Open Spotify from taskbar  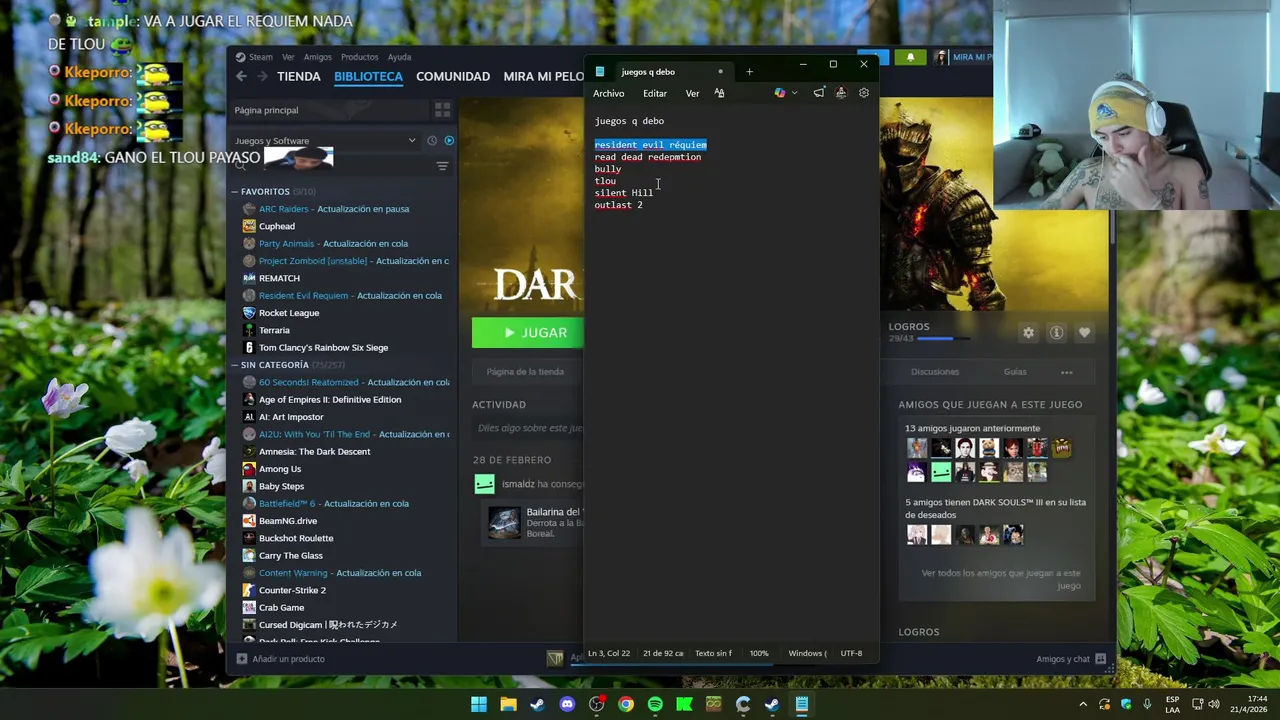[x=655, y=704]
